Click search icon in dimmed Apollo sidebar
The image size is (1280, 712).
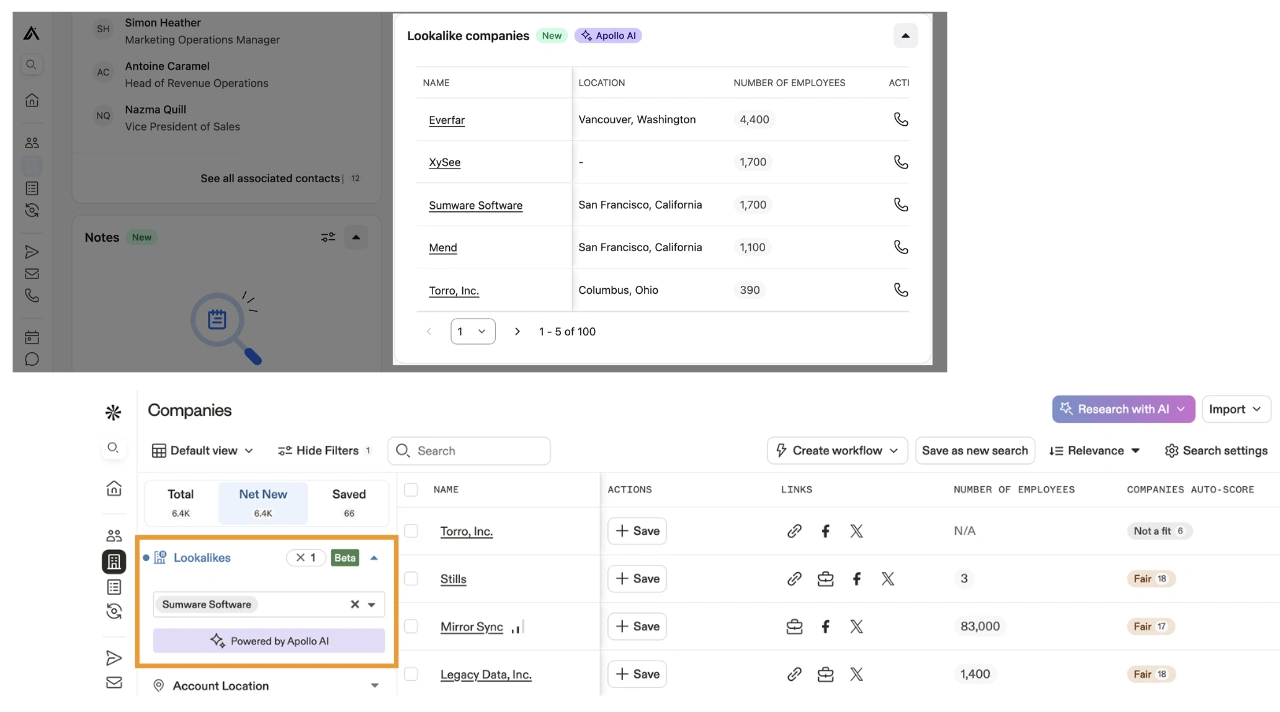(32, 65)
